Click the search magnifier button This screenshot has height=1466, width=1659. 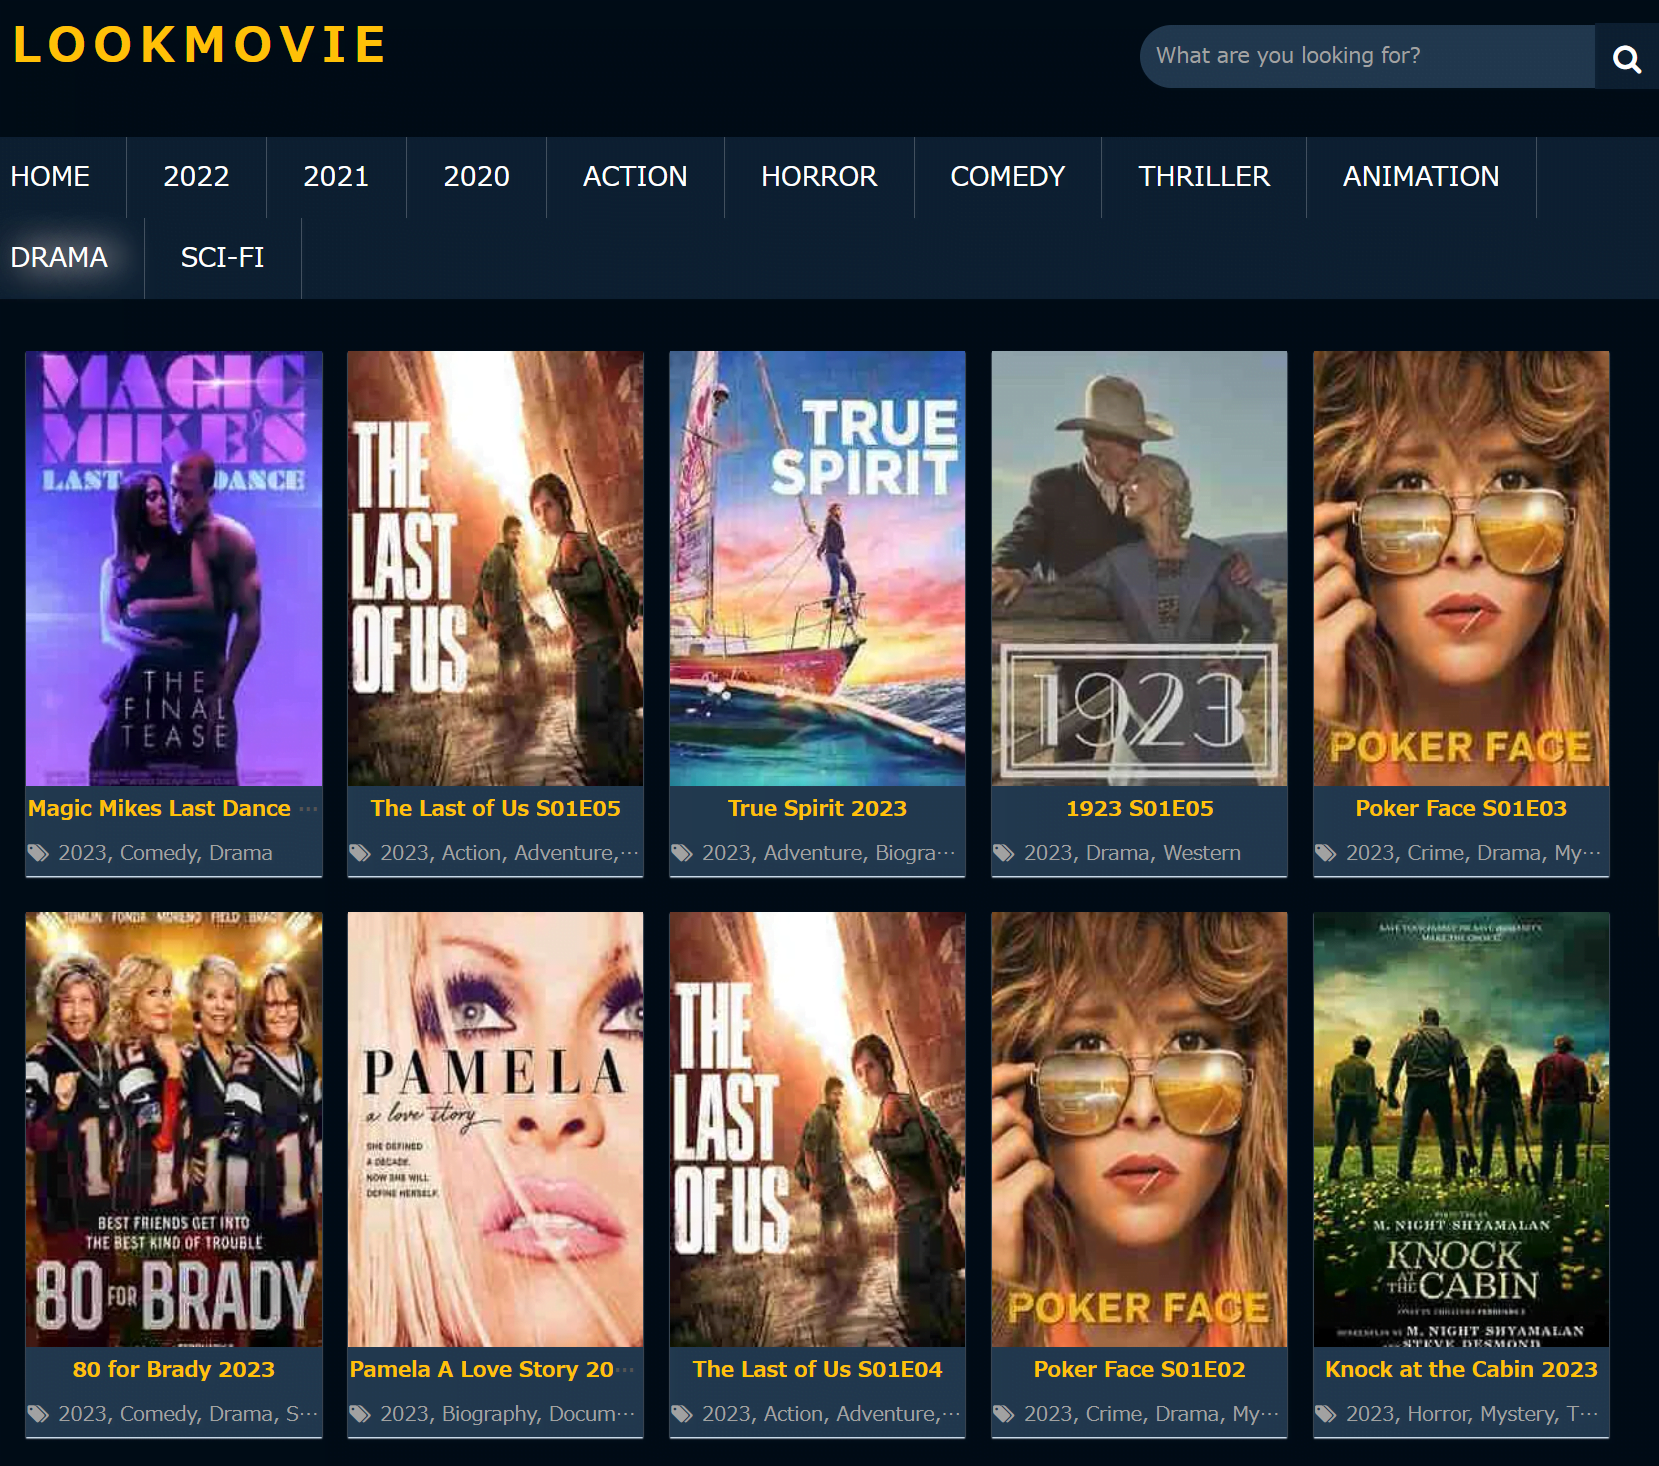[x=1626, y=57]
